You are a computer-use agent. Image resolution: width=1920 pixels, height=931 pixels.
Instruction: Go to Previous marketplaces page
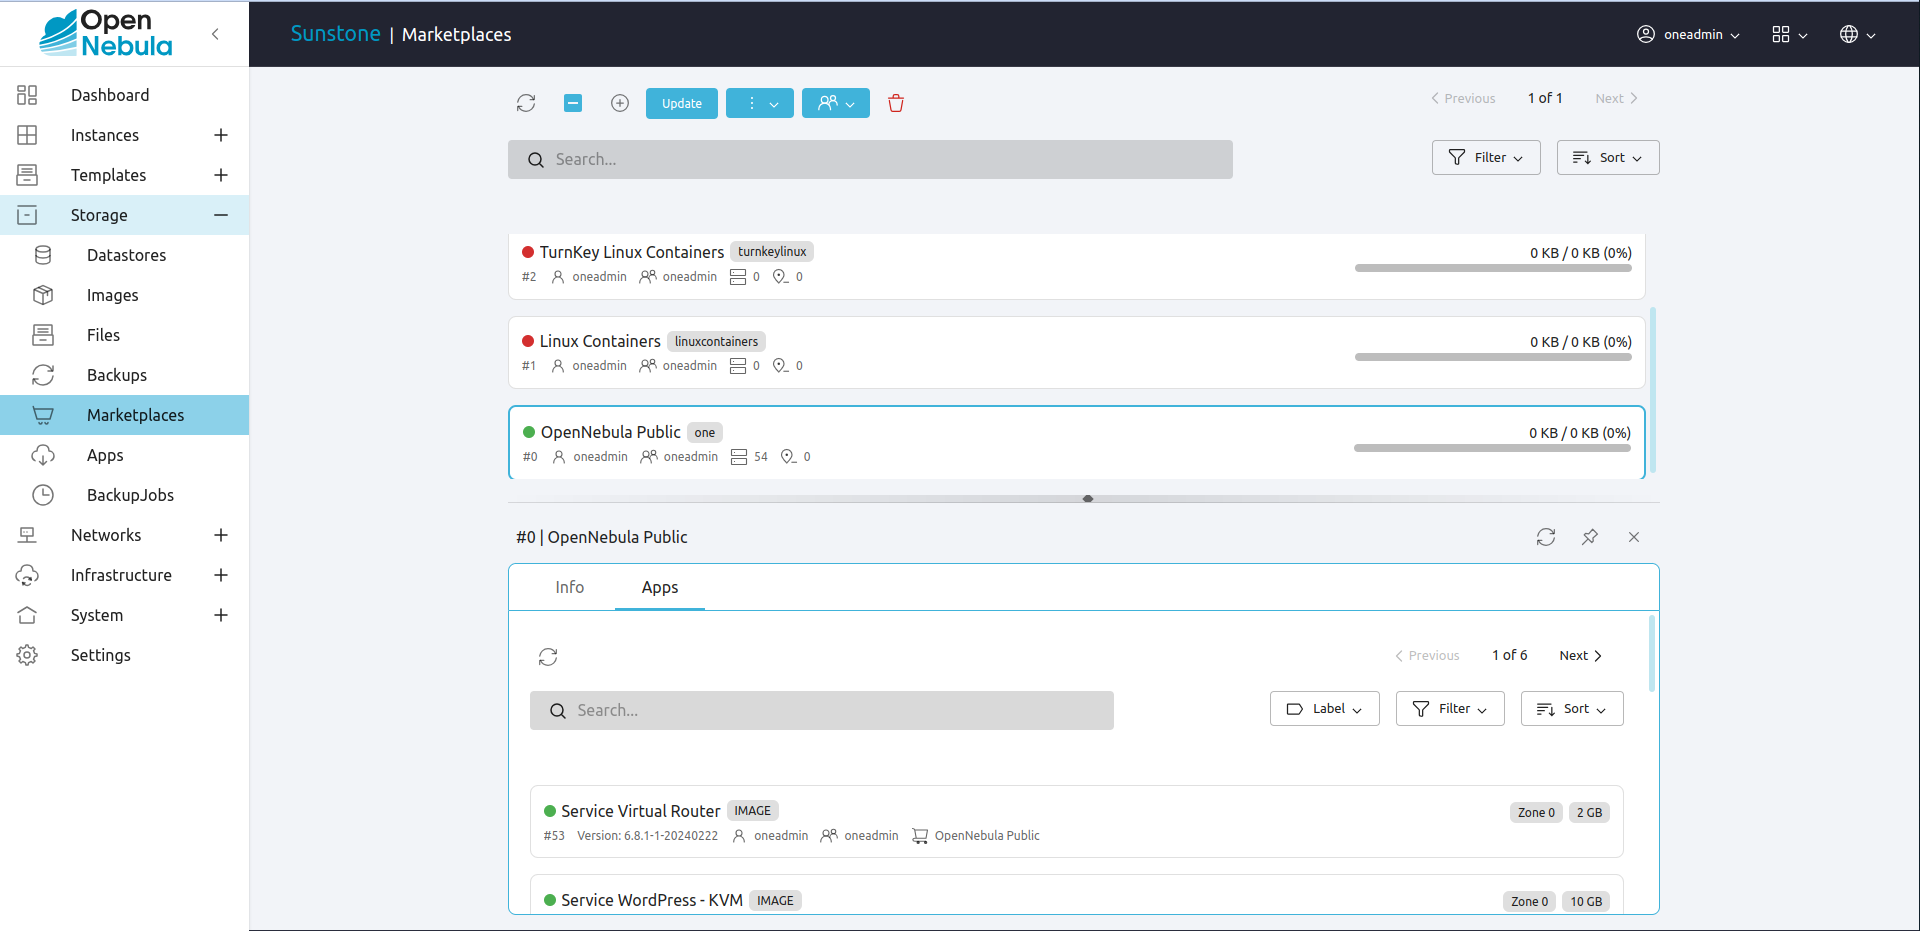(1463, 98)
